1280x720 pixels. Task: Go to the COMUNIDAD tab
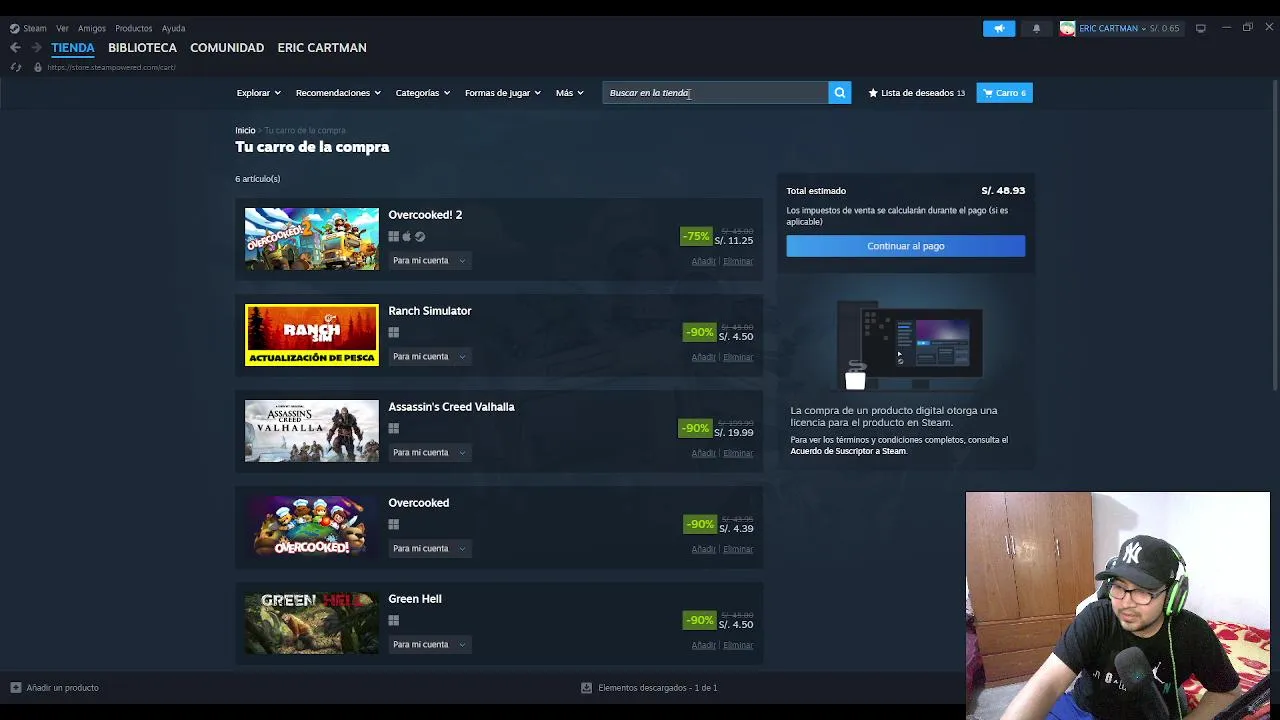(x=227, y=47)
